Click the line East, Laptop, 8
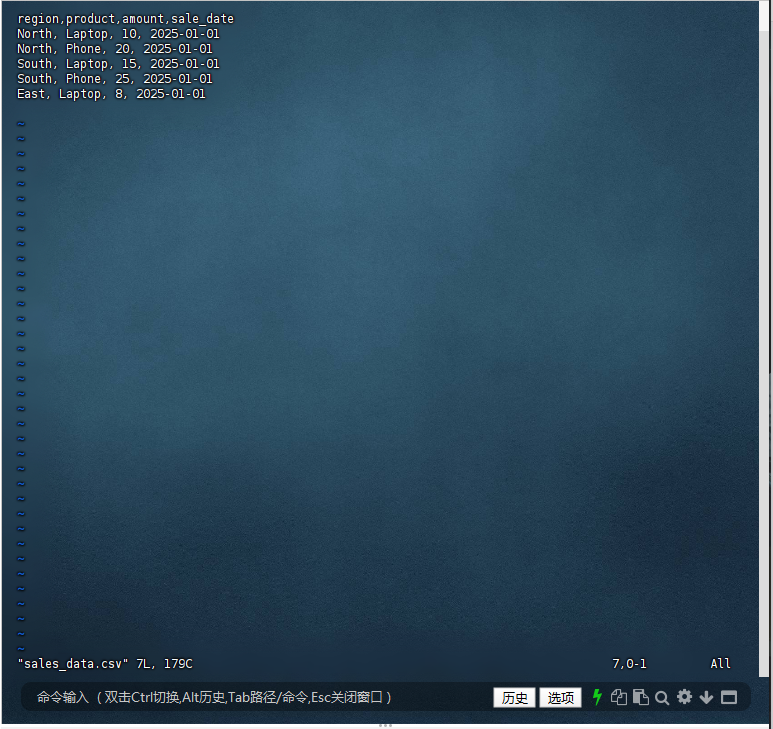Screen dimensions: 773x729 (x=111, y=94)
